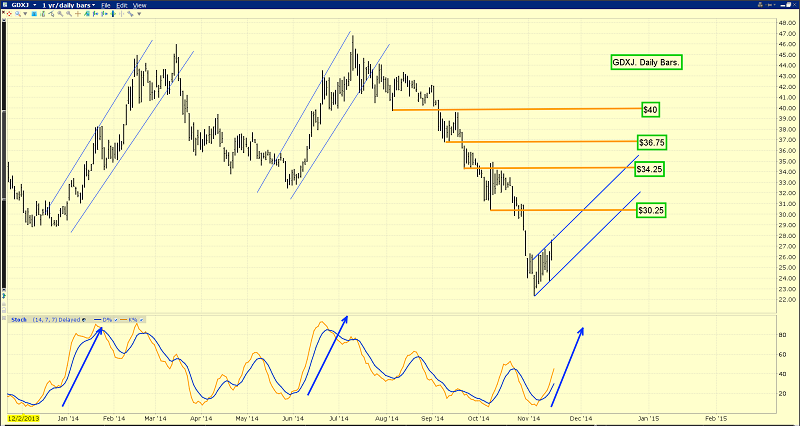Click the $30.25 price level label
This screenshot has height=426, width=800.
(x=652, y=210)
